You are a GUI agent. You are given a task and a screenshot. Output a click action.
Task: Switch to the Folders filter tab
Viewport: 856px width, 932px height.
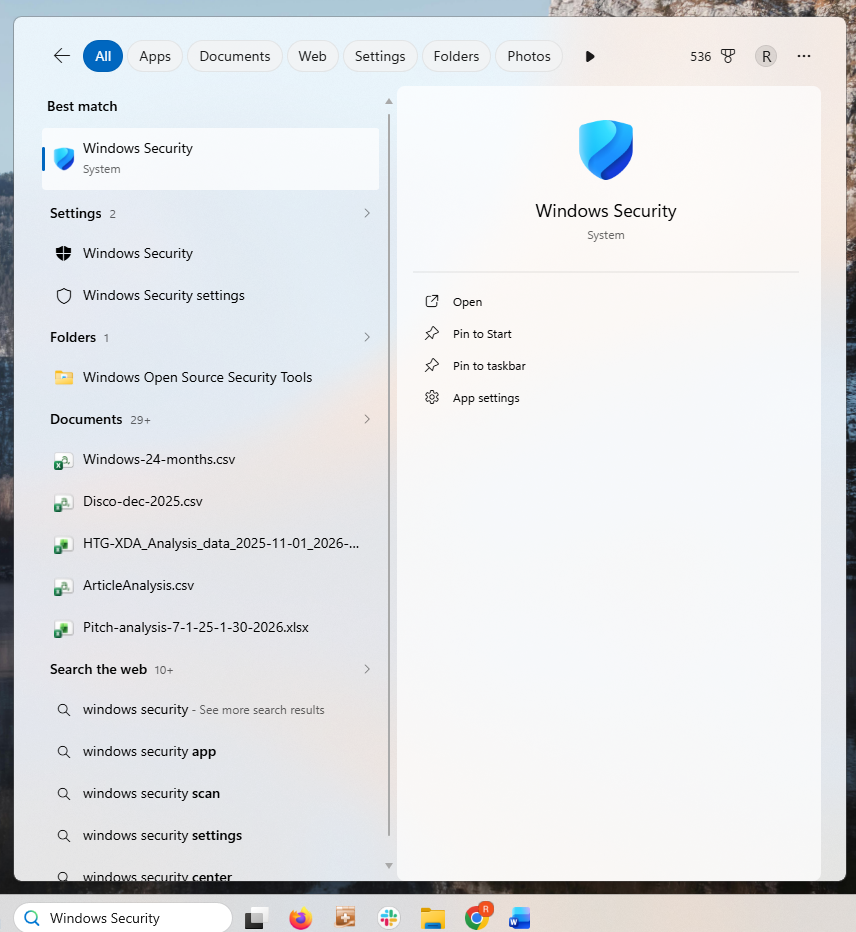coord(456,56)
